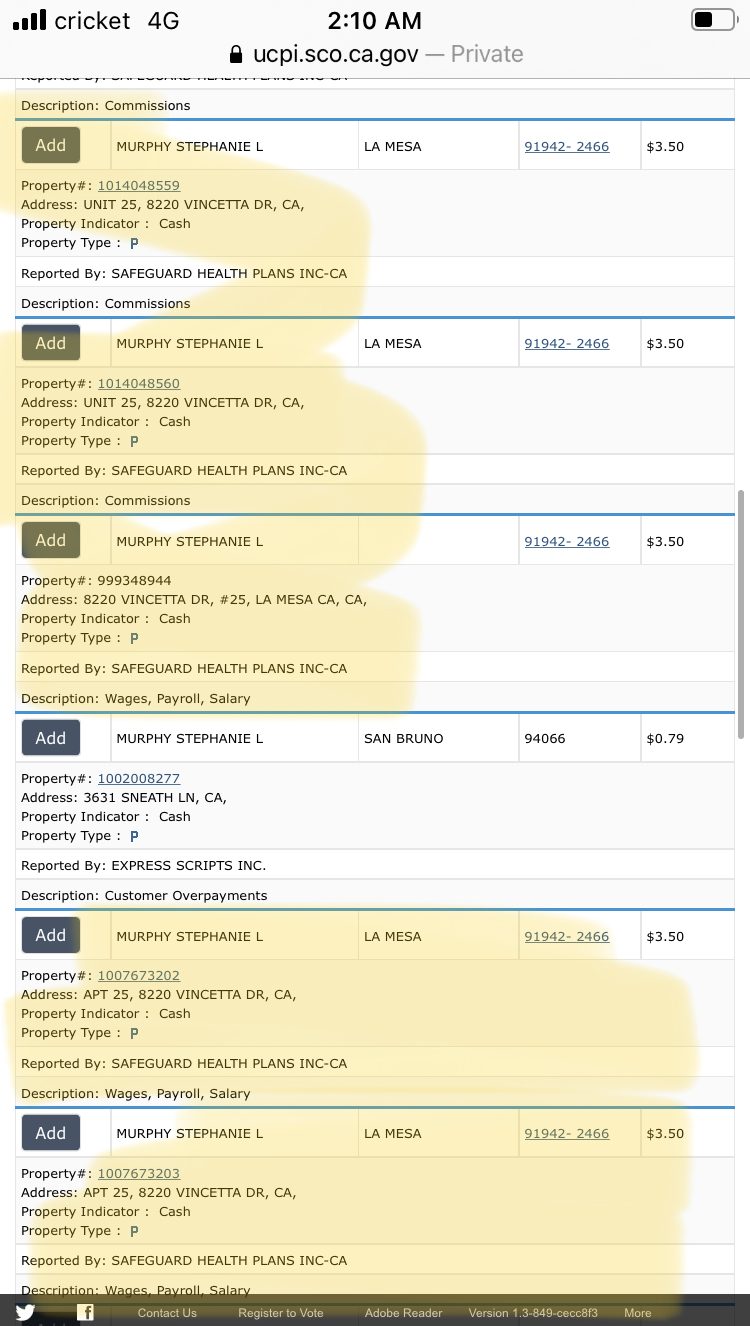Add the property above Property# 1014048560
The image size is (750, 1326).
[51, 343]
